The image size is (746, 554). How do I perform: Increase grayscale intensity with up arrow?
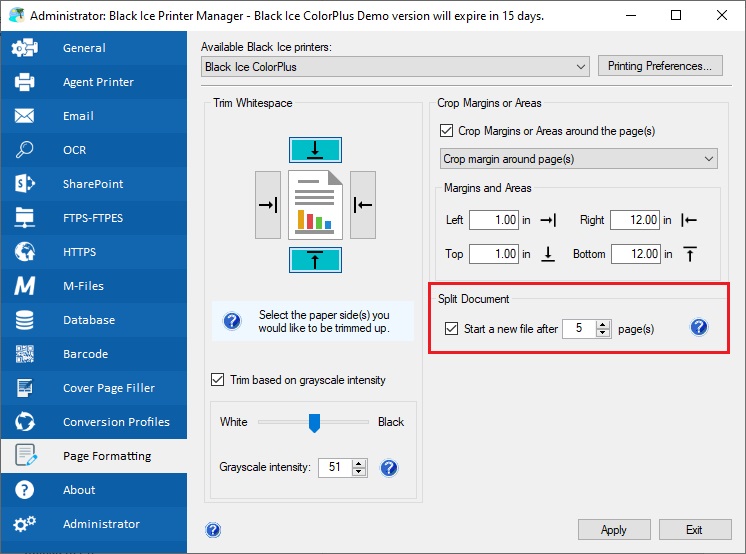tap(359, 463)
